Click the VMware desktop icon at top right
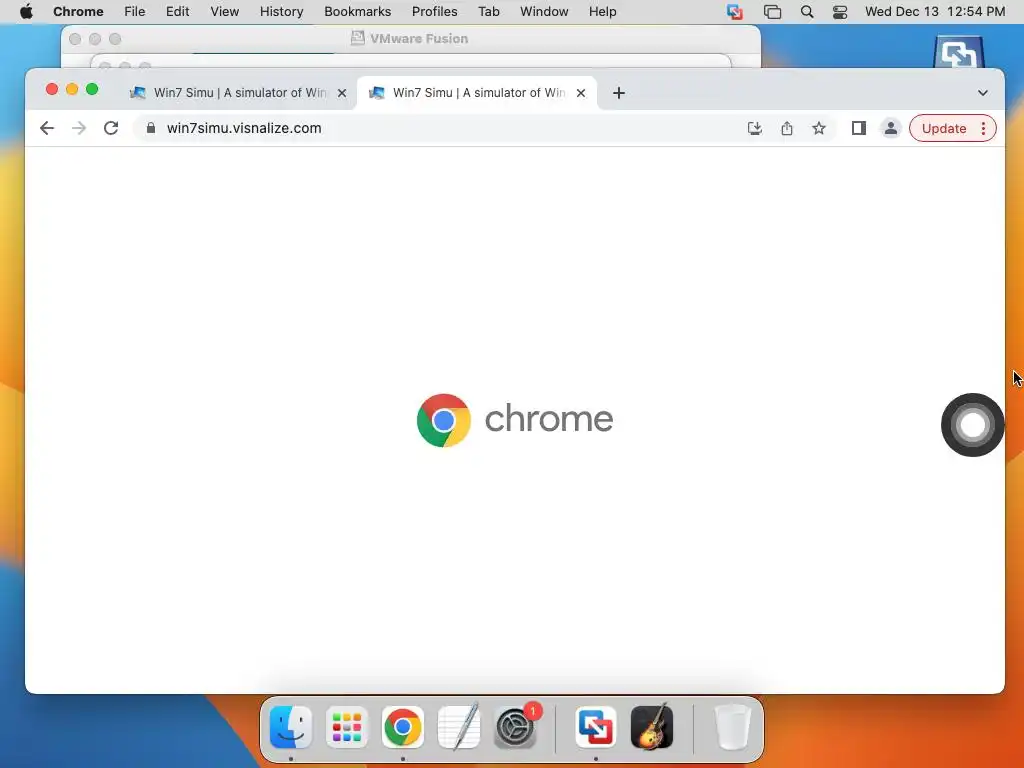 tap(958, 52)
